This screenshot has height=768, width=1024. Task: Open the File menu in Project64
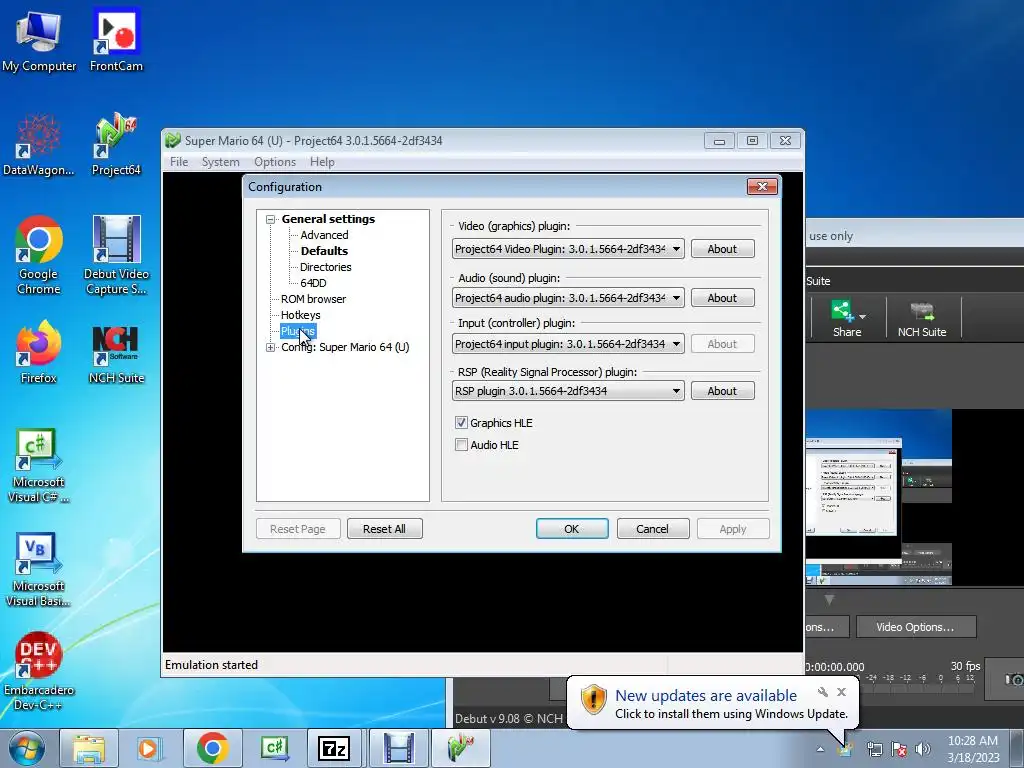coord(179,162)
